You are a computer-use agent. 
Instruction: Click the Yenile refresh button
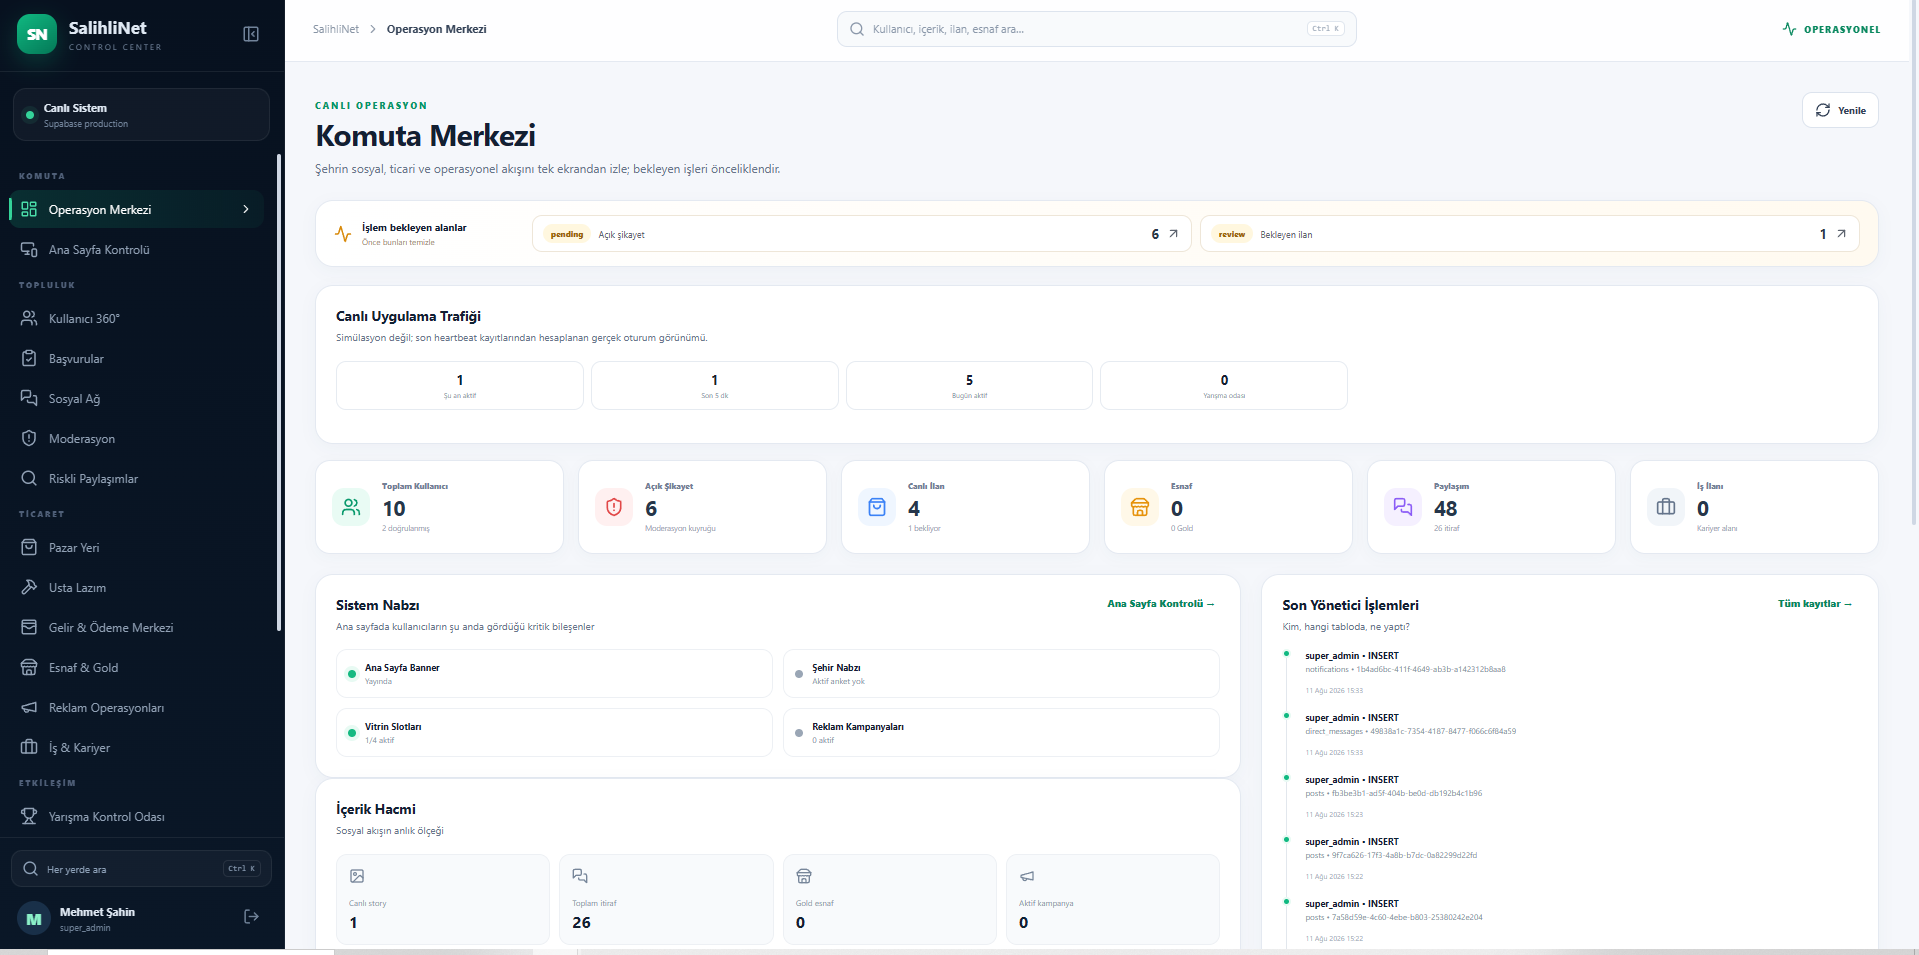tap(1840, 110)
